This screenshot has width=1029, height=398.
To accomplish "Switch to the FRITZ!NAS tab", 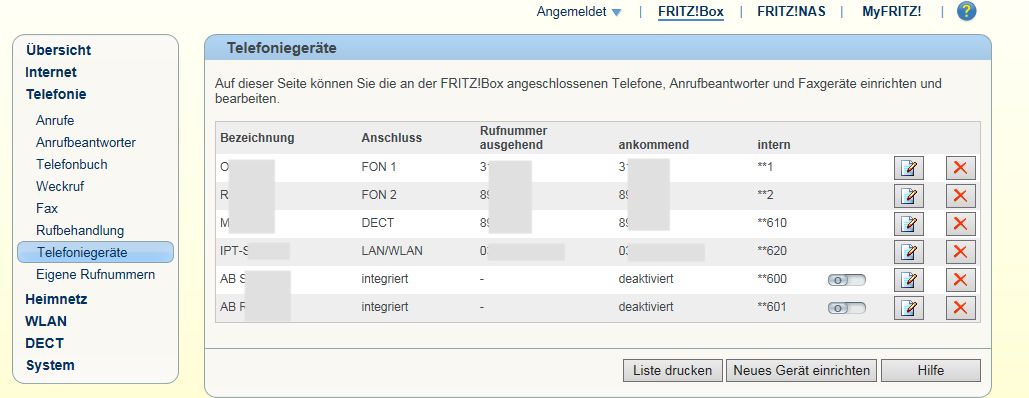I will coord(791,12).
